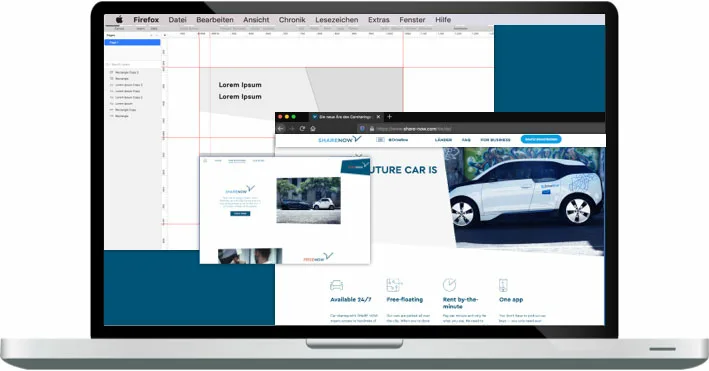Click the phone icon above One app
The image size is (709, 371).
coord(503,285)
